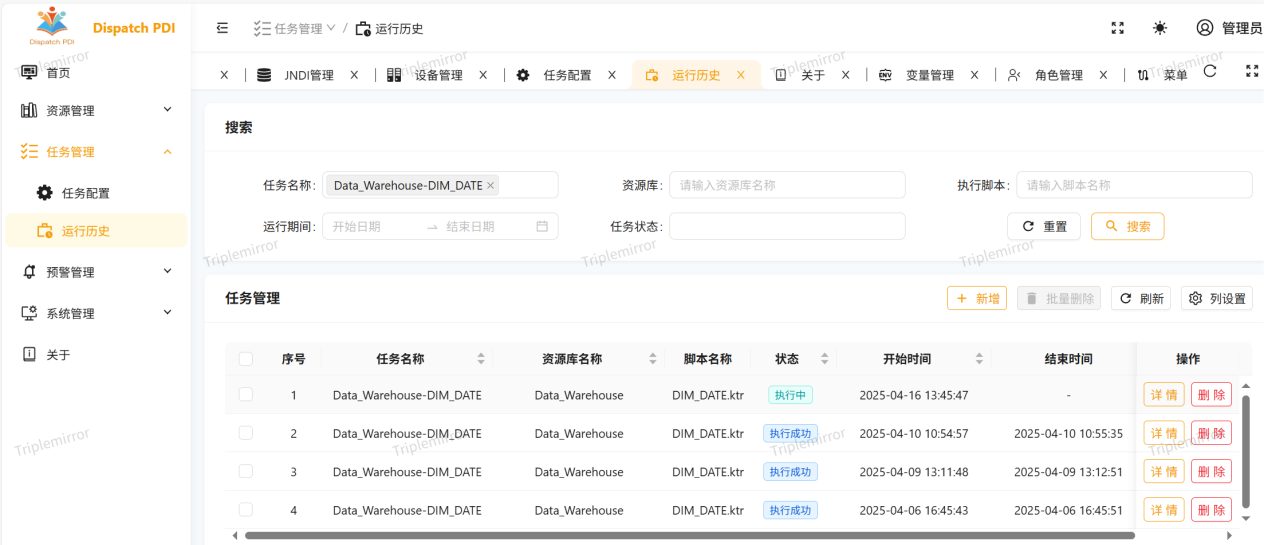Open the 管理员 user account menu

coord(1229,28)
